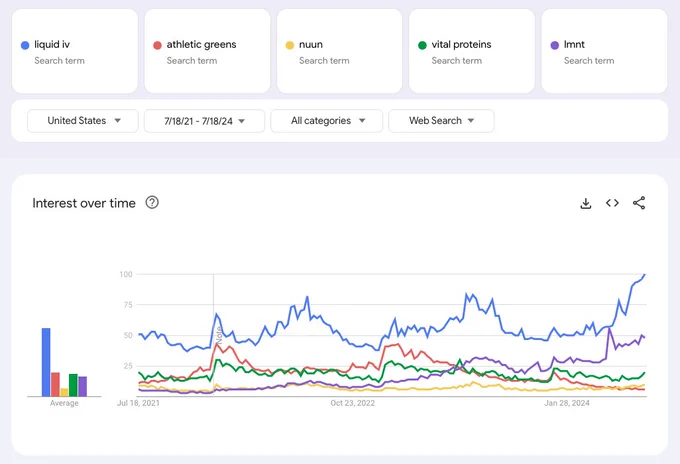Viewport: 680px width, 464px height.
Task: Click the Oct 23, 2022 axis label
Action: [353, 403]
